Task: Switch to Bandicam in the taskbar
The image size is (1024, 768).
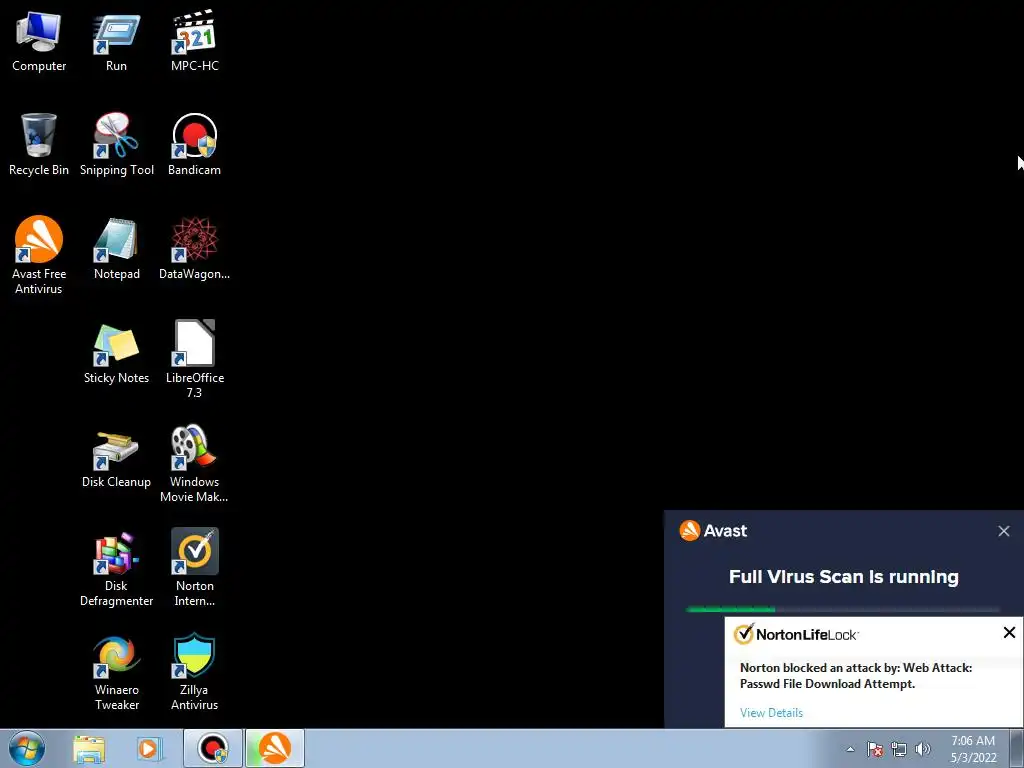Action: click(x=213, y=748)
